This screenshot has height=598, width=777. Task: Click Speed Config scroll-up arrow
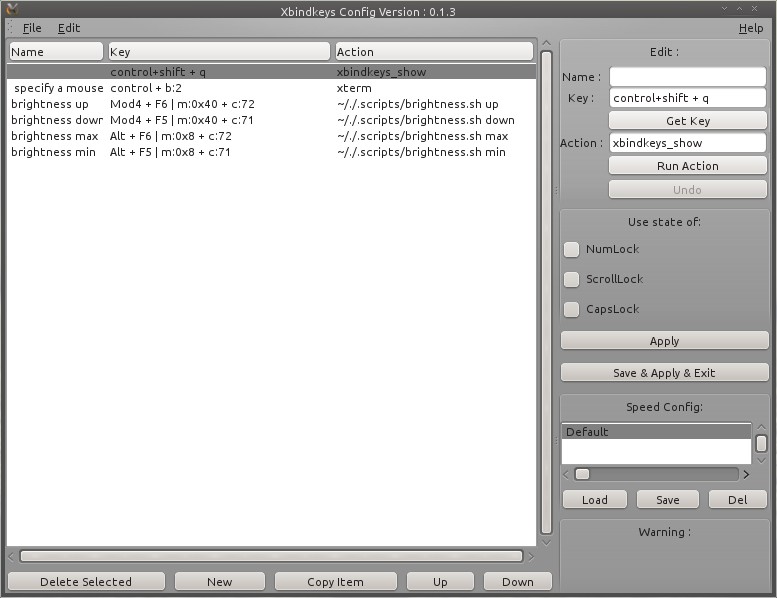761,427
